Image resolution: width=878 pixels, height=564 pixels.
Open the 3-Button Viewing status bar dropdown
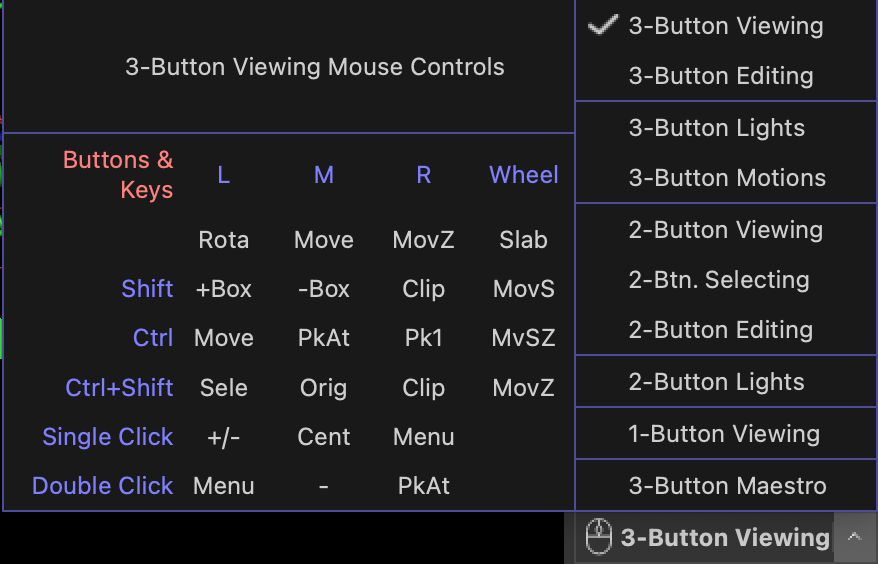pos(725,538)
